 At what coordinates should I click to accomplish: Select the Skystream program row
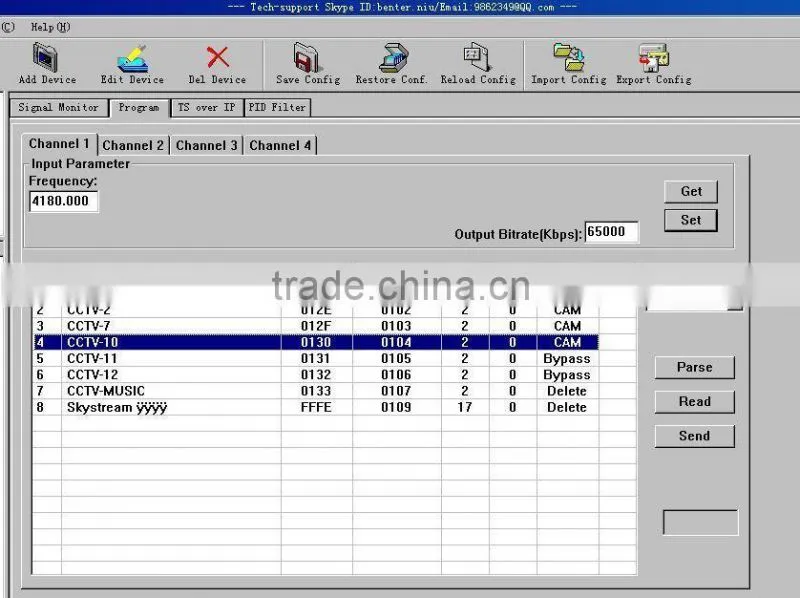(x=316, y=407)
